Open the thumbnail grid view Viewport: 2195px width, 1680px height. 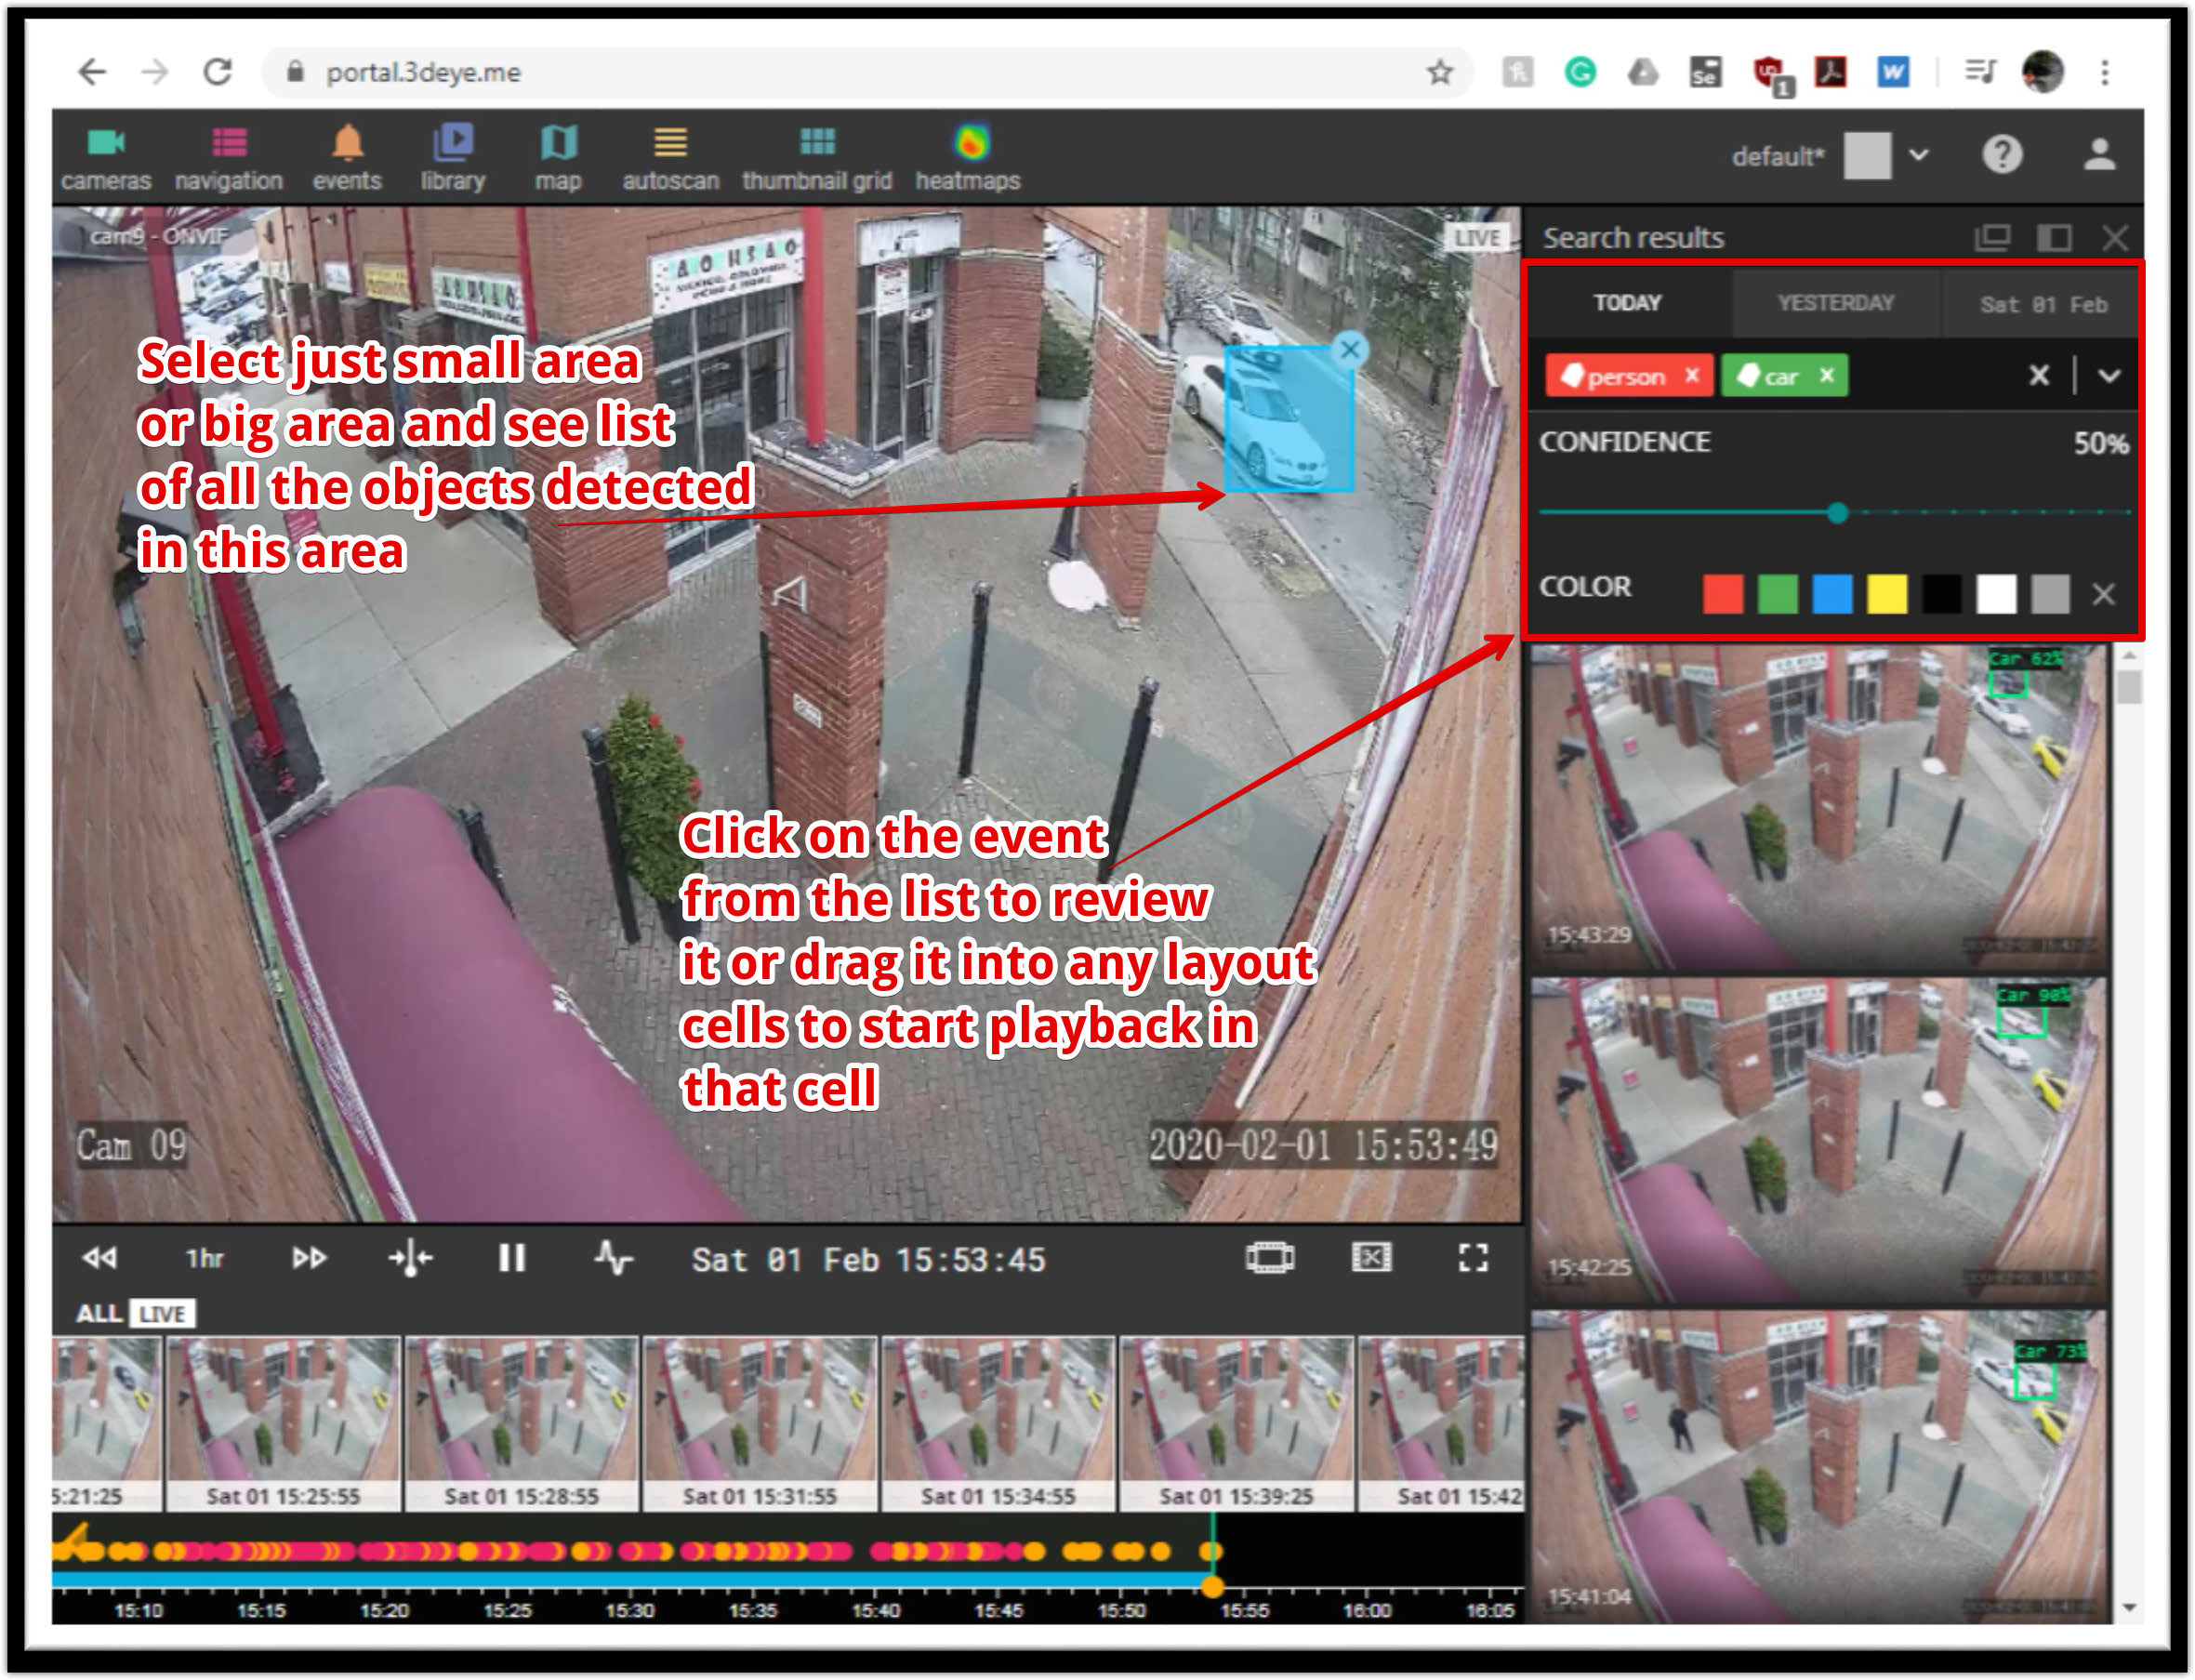pos(816,158)
